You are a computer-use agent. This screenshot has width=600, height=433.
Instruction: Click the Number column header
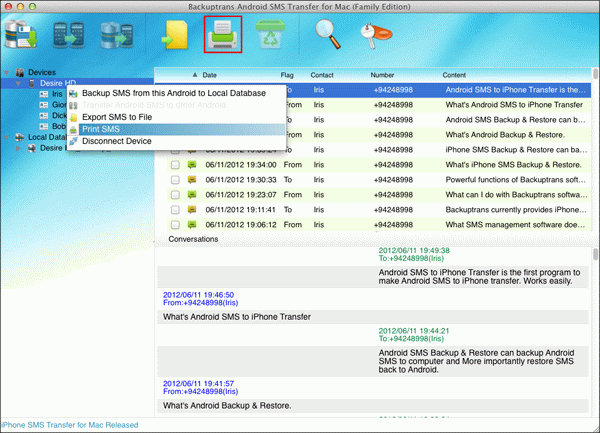[382, 75]
